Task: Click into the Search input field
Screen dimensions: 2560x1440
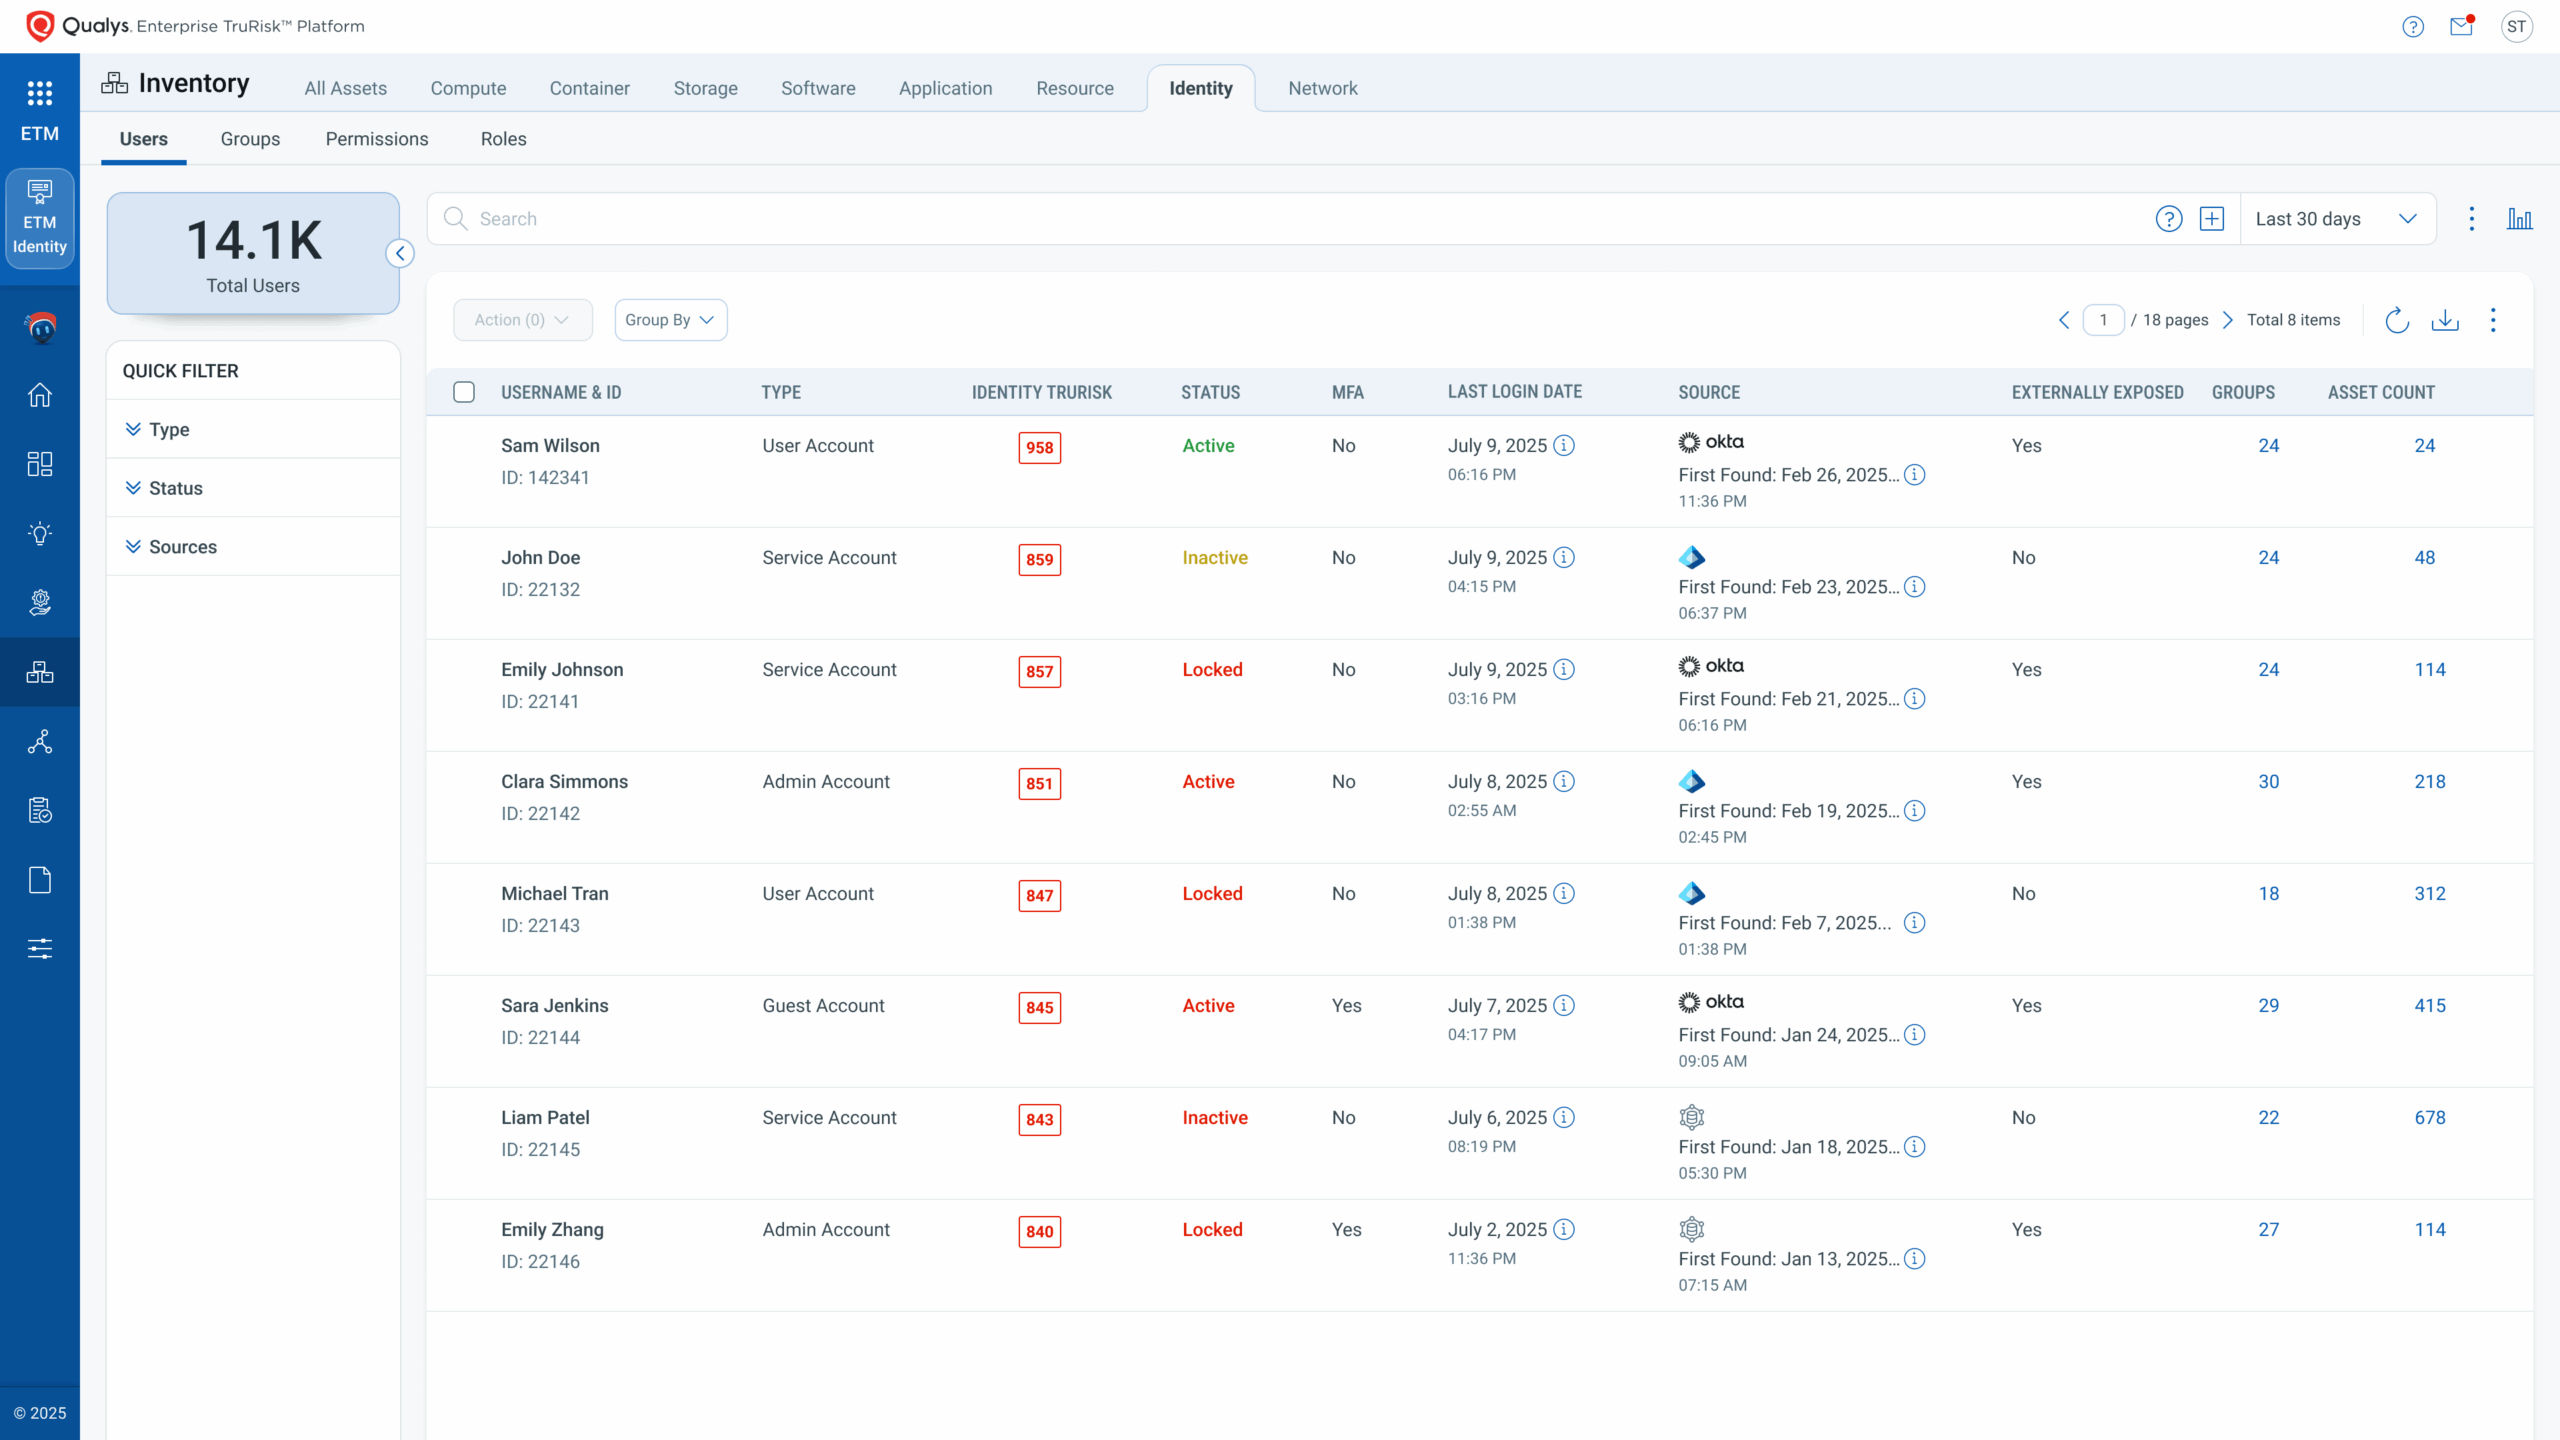Action: coord(1300,219)
